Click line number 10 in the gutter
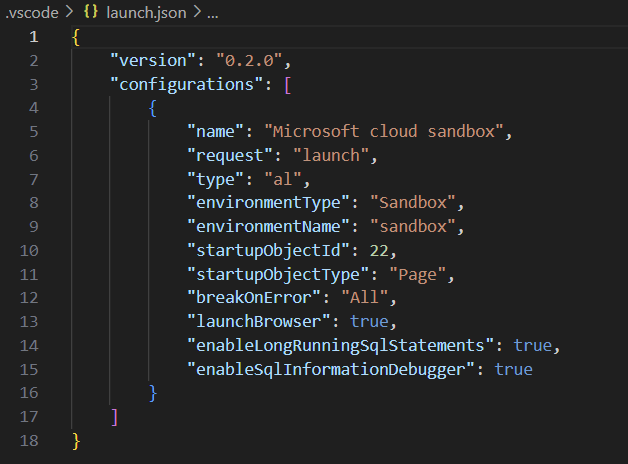628x464 pixels. tap(29, 251)
